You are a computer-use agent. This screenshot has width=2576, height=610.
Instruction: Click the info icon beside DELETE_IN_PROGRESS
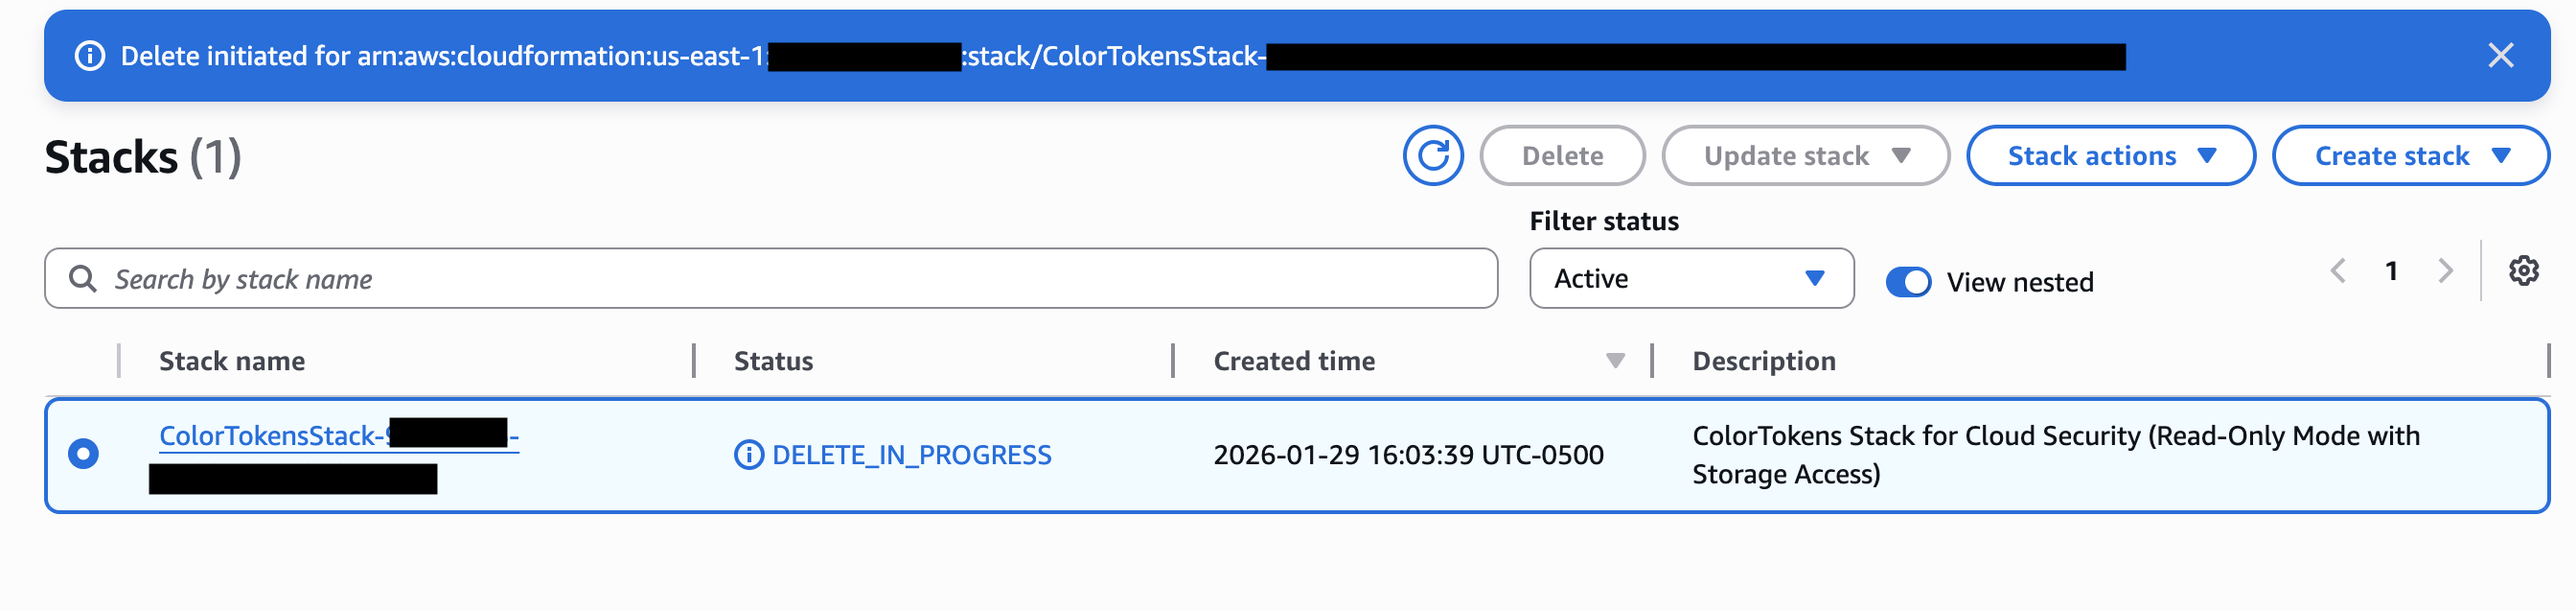click(x=749, y=455)
